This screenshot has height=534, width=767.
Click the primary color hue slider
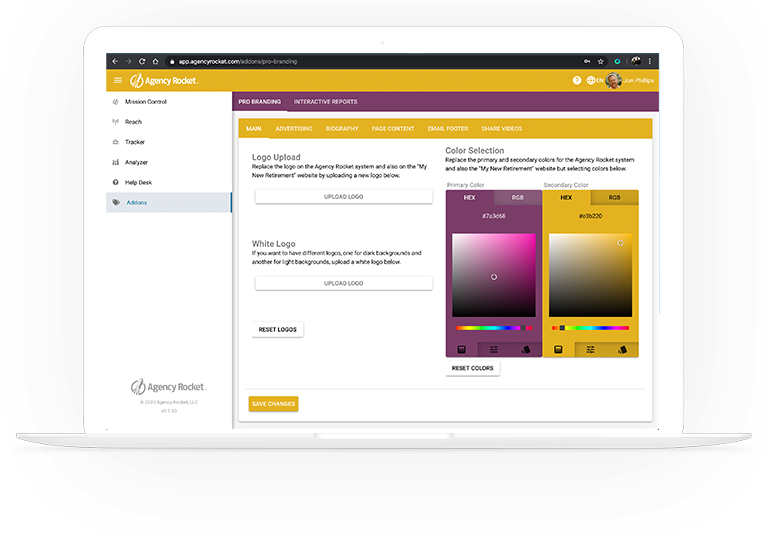click(494, 328)
